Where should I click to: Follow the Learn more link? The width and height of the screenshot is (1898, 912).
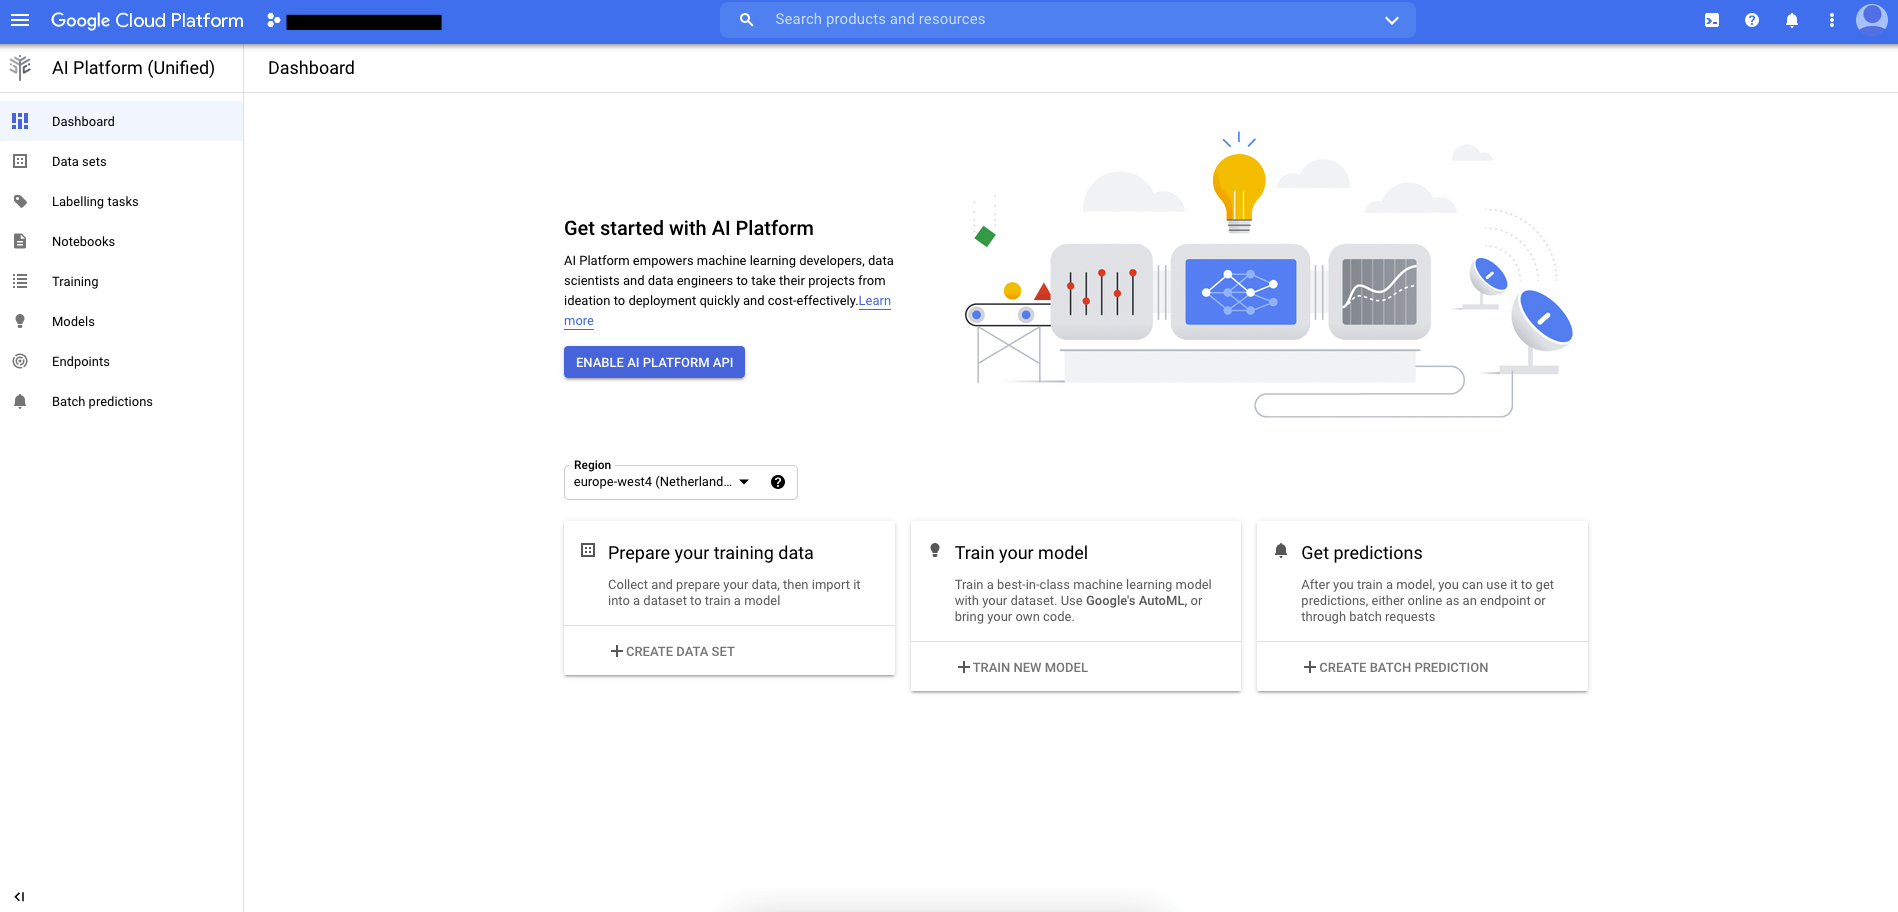[874, 301]
